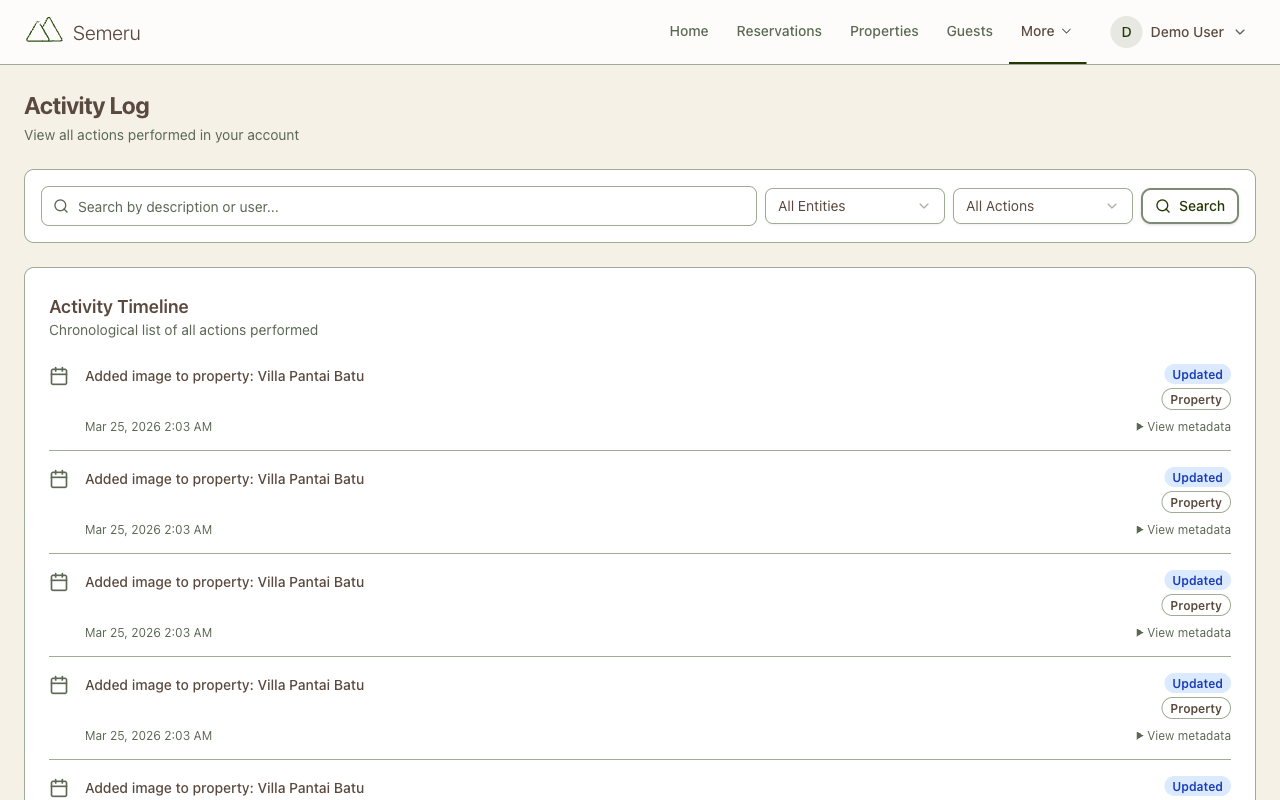
Task: Open the Demo User account menu
Action: pyautogui.click(x=1179, y=32)
